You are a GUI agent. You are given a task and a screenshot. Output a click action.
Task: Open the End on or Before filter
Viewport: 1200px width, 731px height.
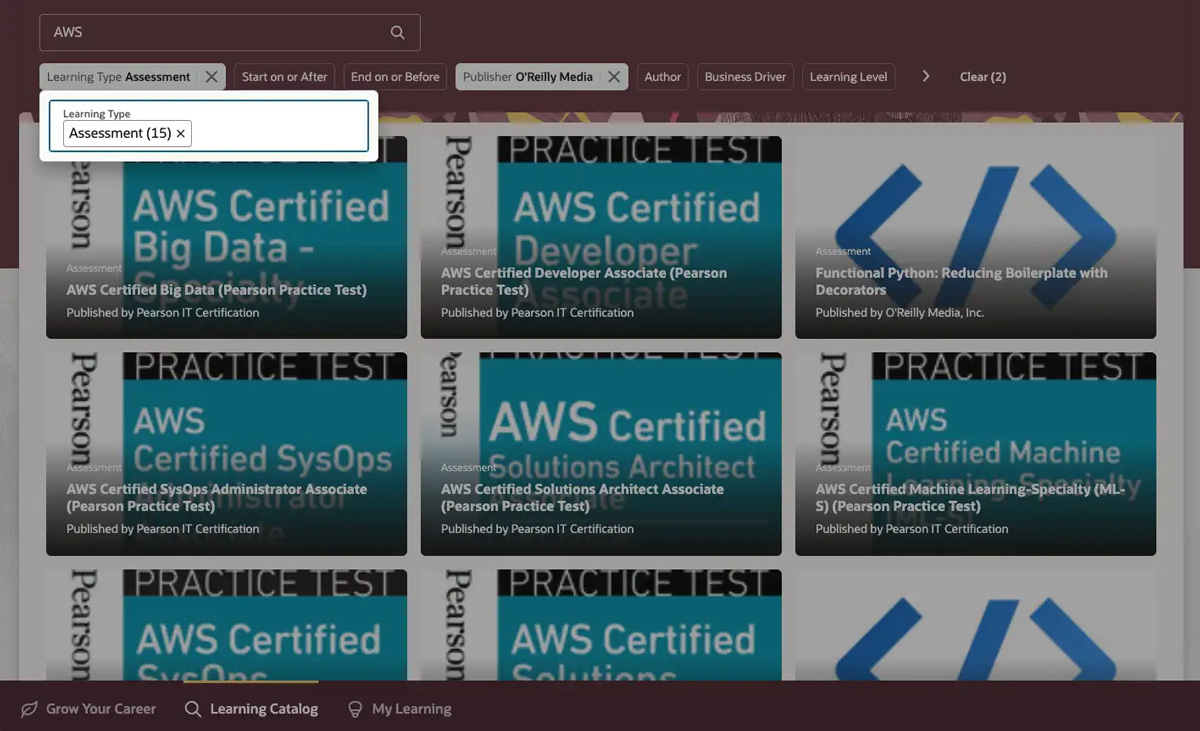395,77
